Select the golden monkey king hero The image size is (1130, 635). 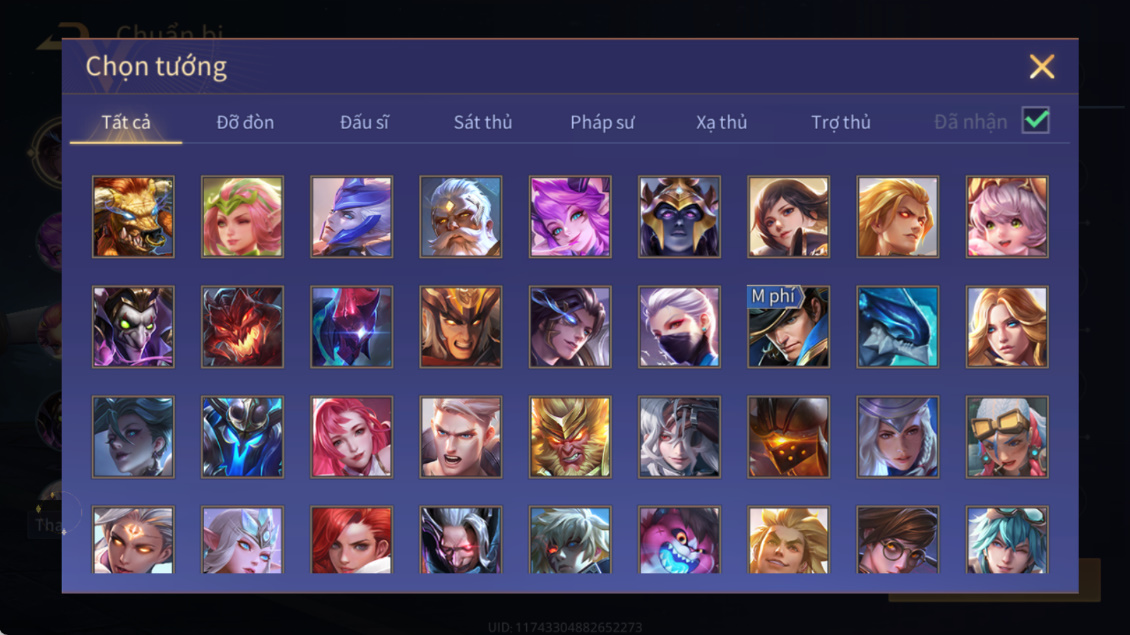click(570, 437)
